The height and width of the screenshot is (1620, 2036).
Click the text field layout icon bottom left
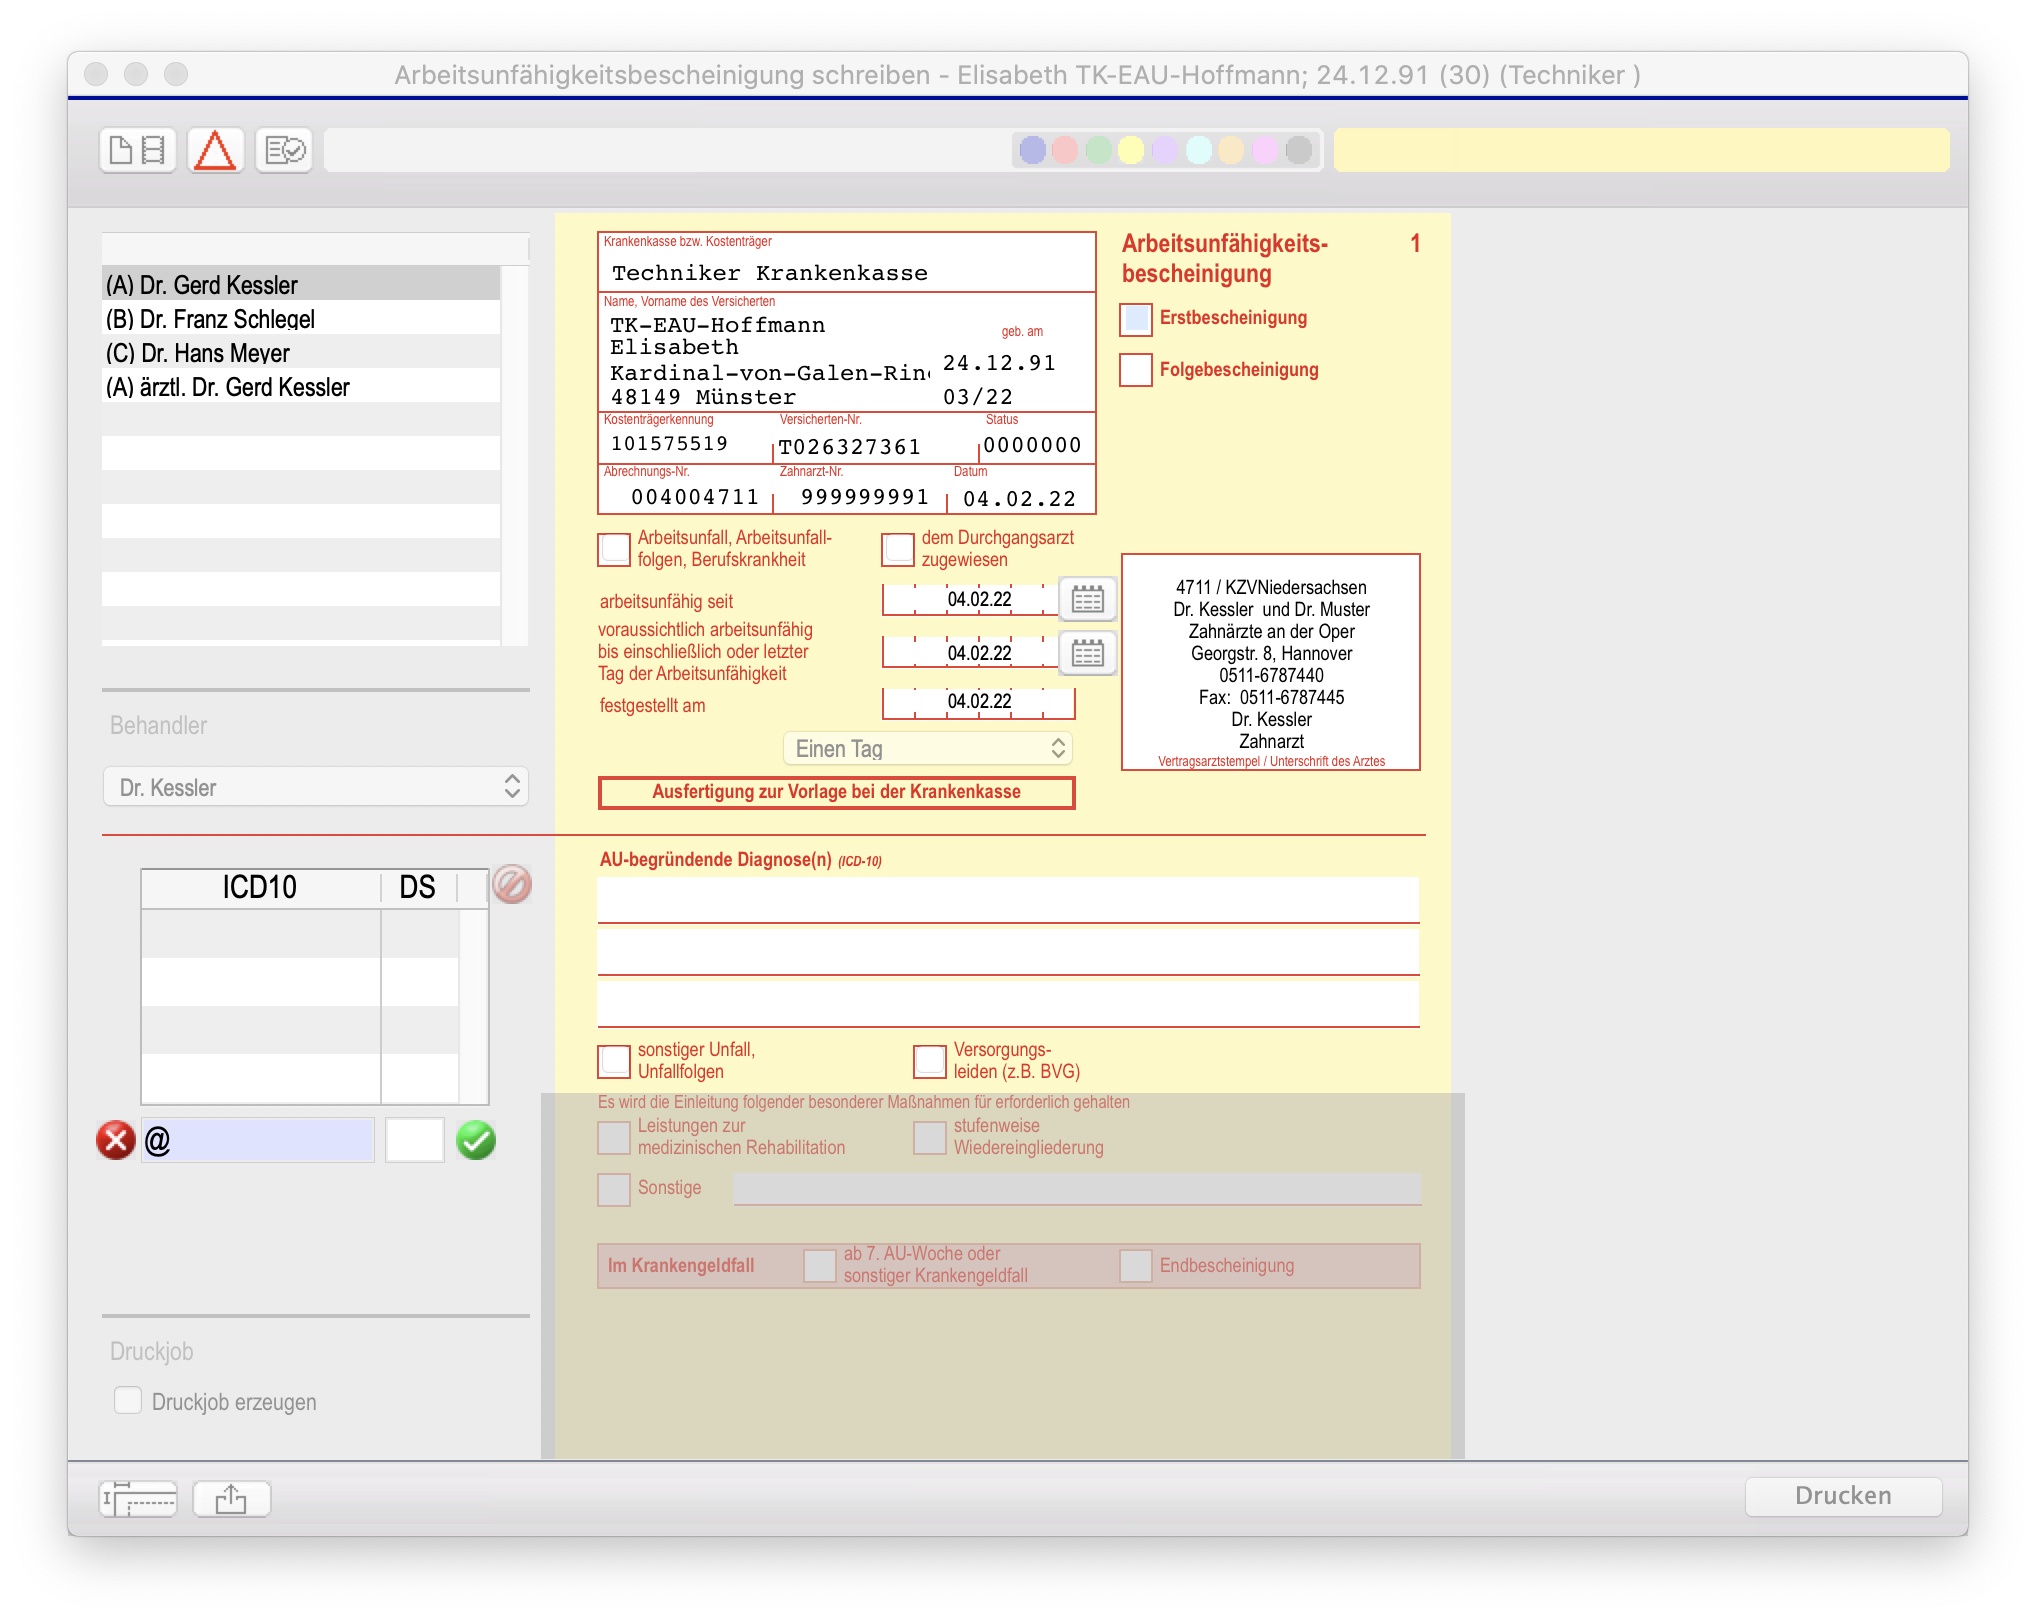click(139, 1498)
